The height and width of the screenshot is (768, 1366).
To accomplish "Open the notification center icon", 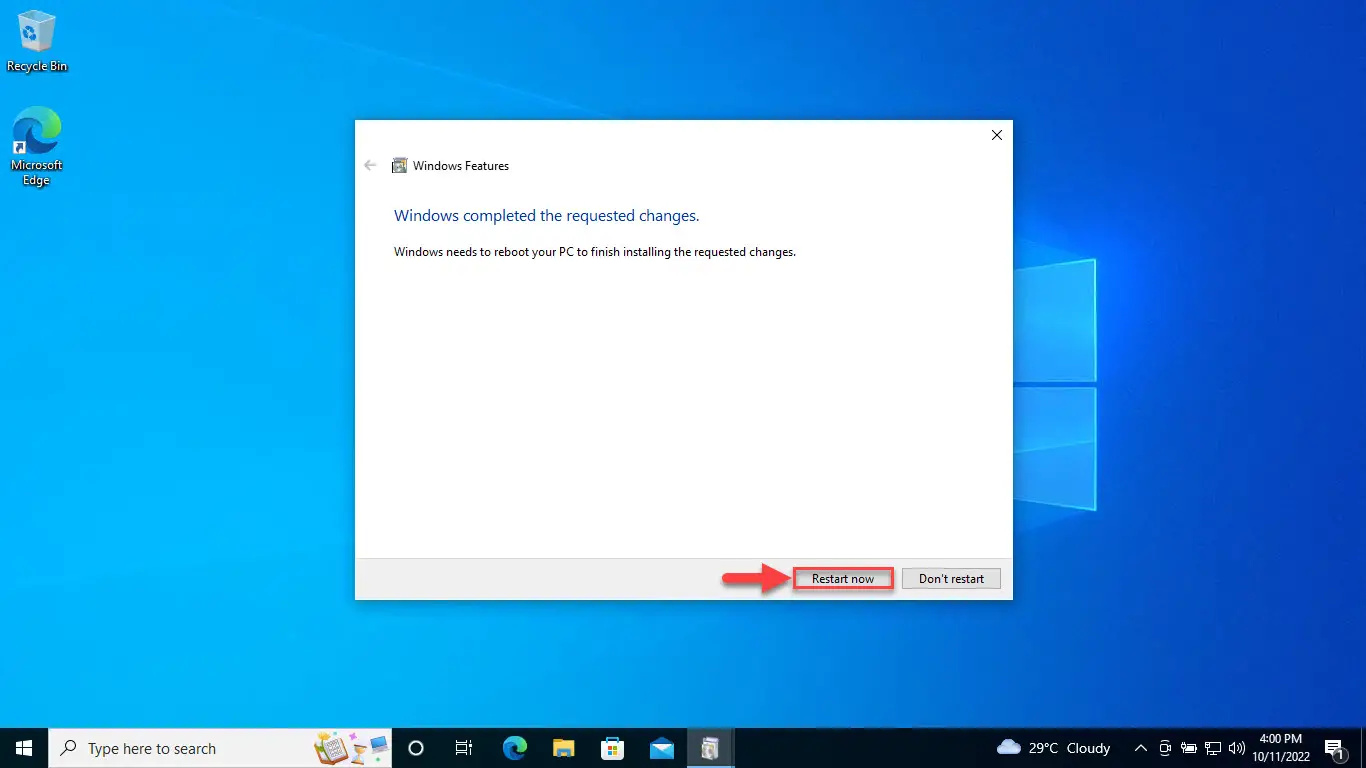I will pyautogui.click(x=1334, y=748).
